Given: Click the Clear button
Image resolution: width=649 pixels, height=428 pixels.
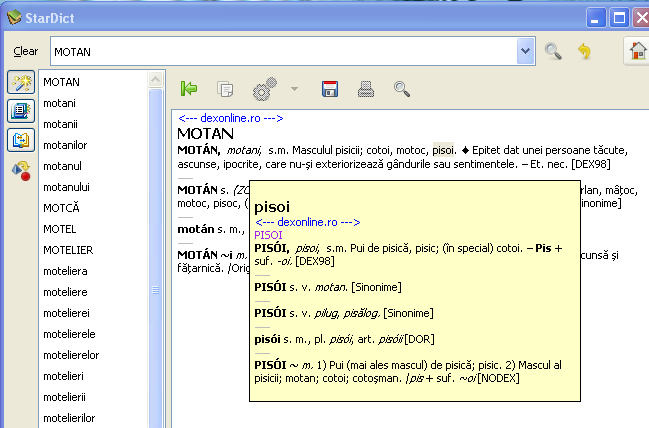Looking at the screenshot, I should 26,51.
